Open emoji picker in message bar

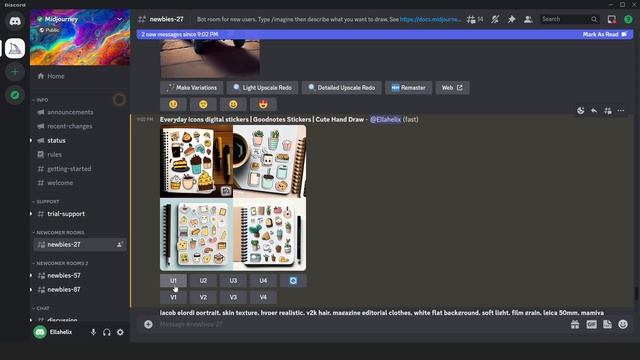click(x=623, y=324)
